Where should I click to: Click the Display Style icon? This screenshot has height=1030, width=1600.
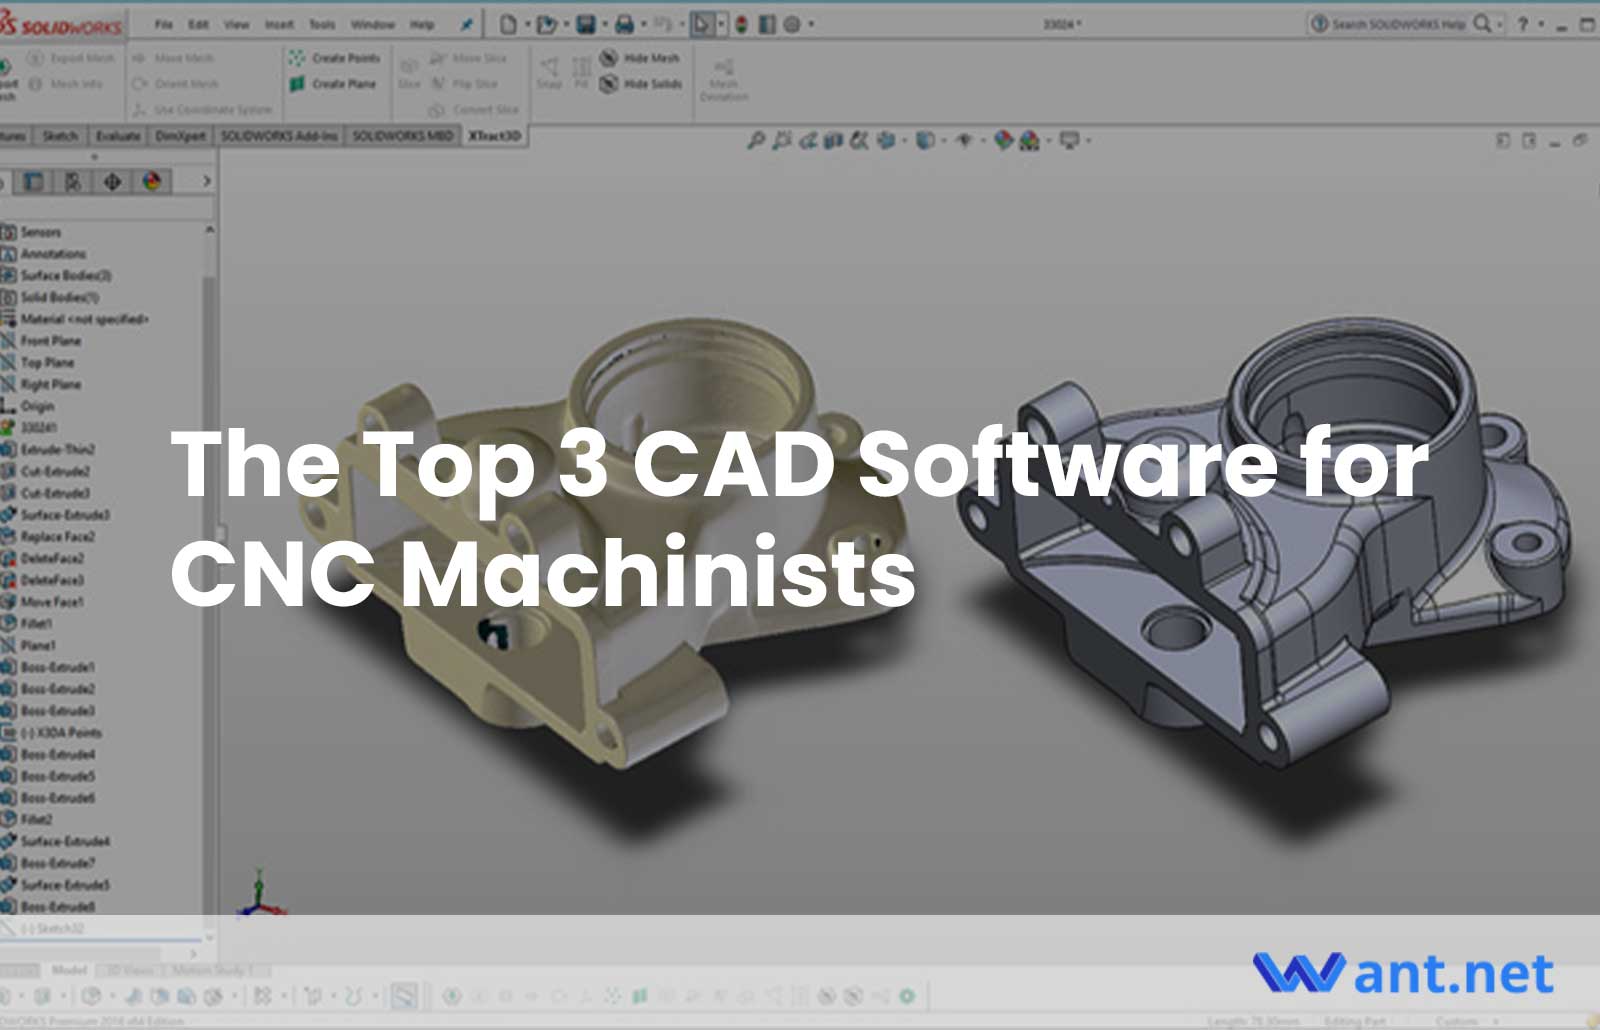[925, 141]
